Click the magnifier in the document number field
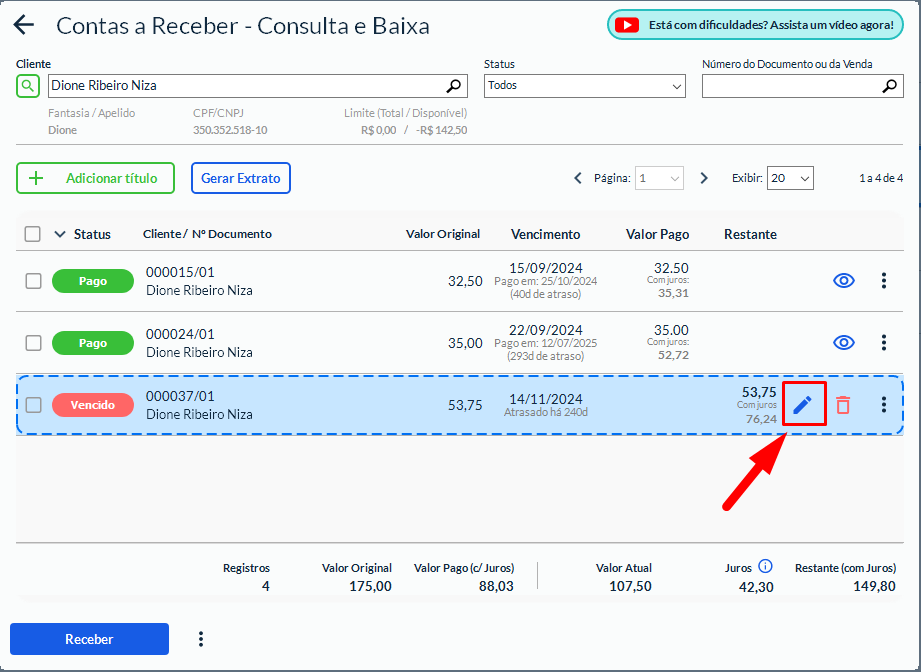This screenshot has height=672, width=921. coord(890,87)
